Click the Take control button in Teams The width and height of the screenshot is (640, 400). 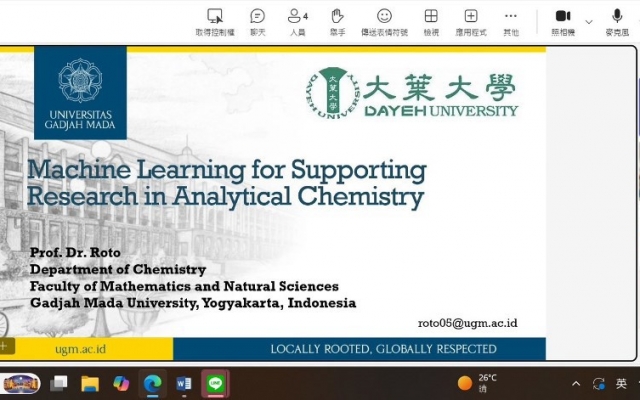click(214, 21)
